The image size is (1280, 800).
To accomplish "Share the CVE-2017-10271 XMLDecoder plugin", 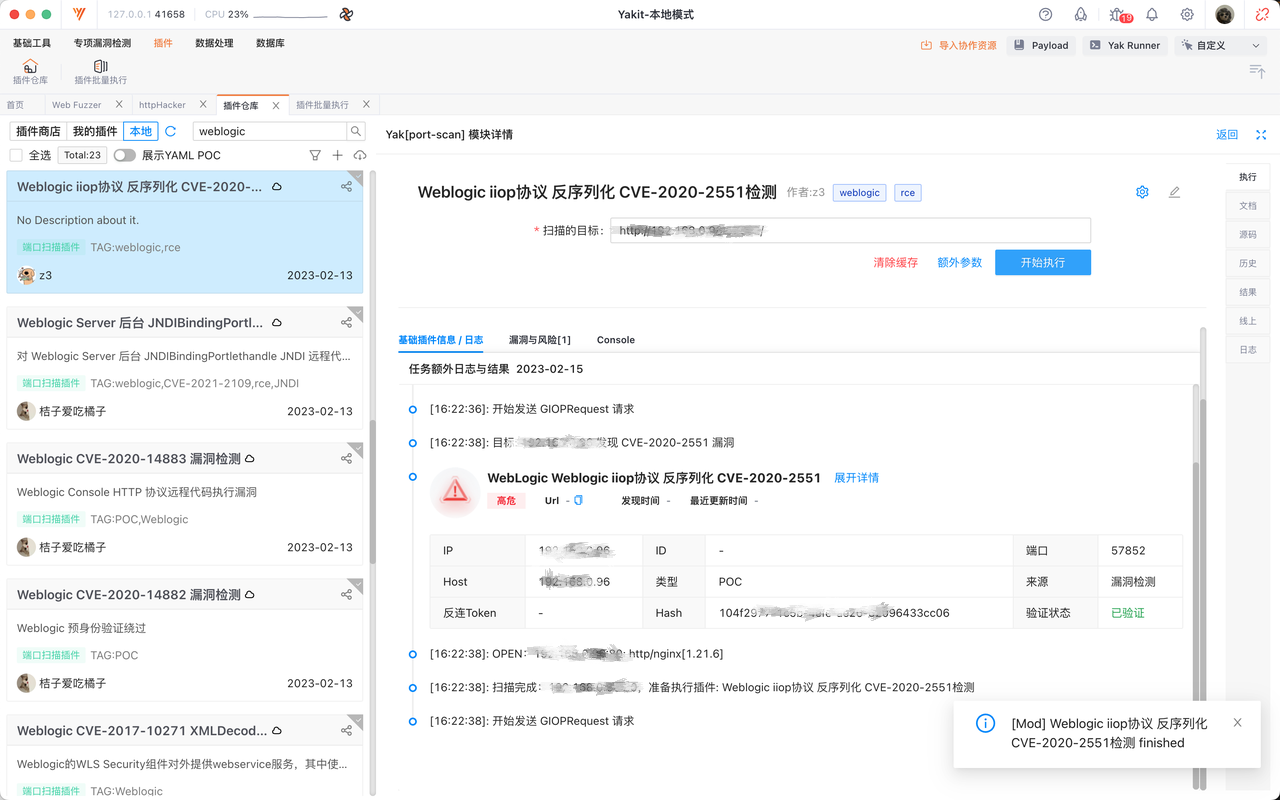I will (x=346, y=731).
